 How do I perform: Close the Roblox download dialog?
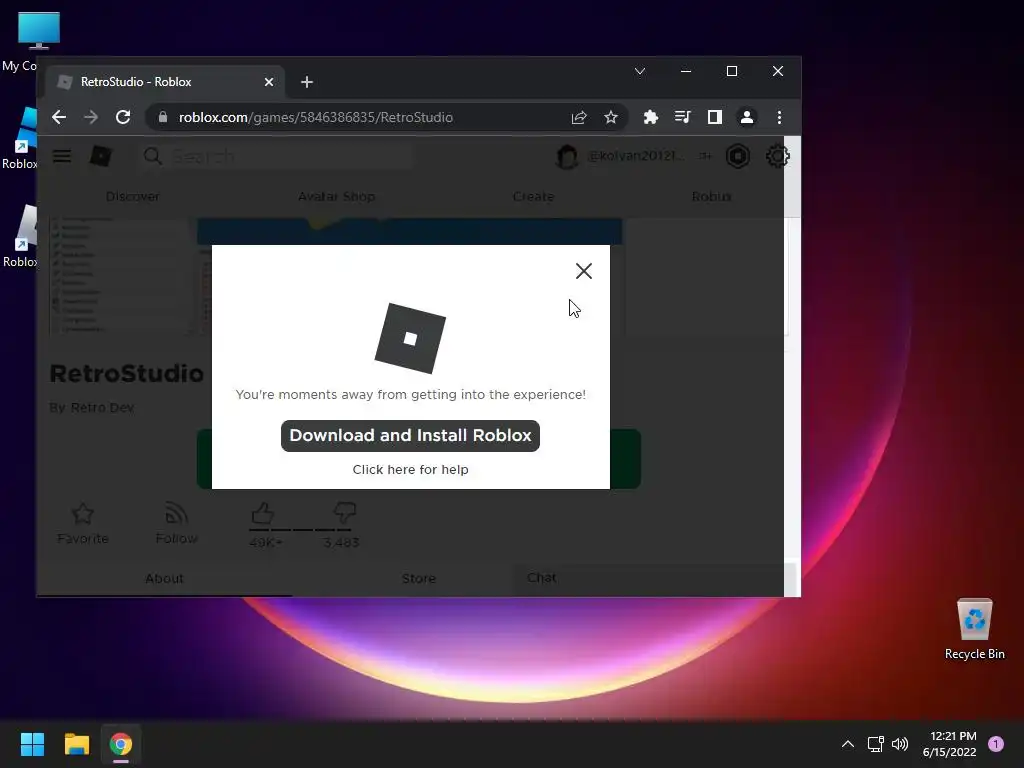583,271
